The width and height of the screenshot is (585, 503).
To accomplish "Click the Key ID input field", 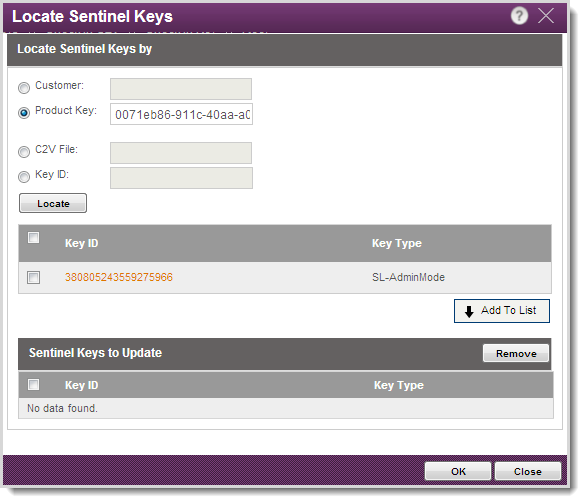I will (181, 178).
